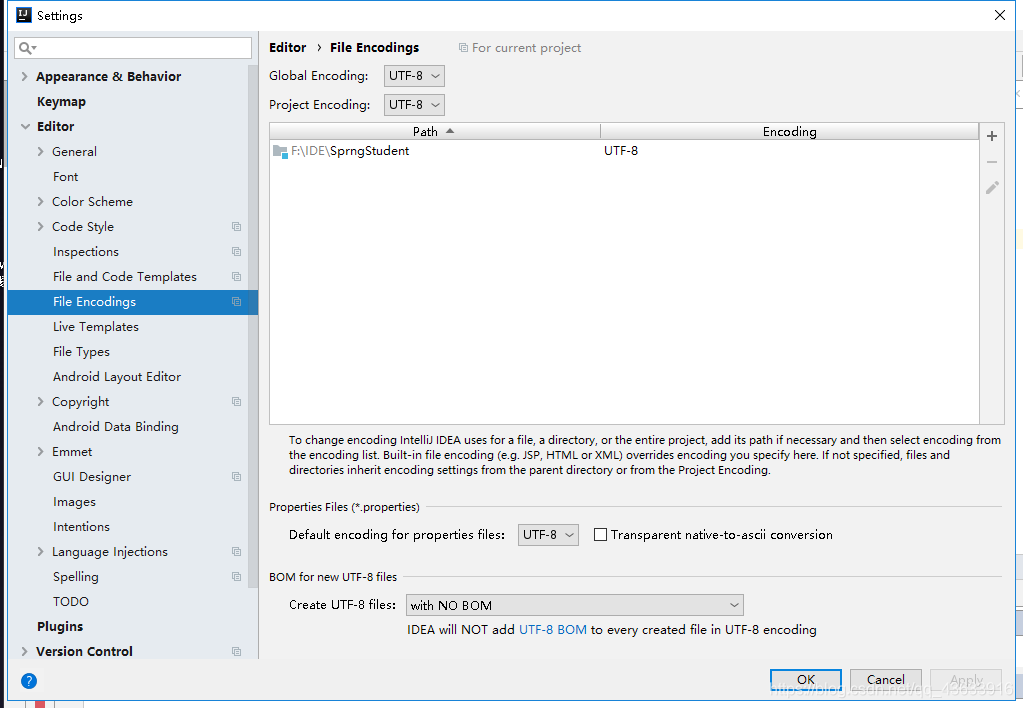Expand the Appearance & Behavior section
The image size is (1023, 708).
click(24, 76)
